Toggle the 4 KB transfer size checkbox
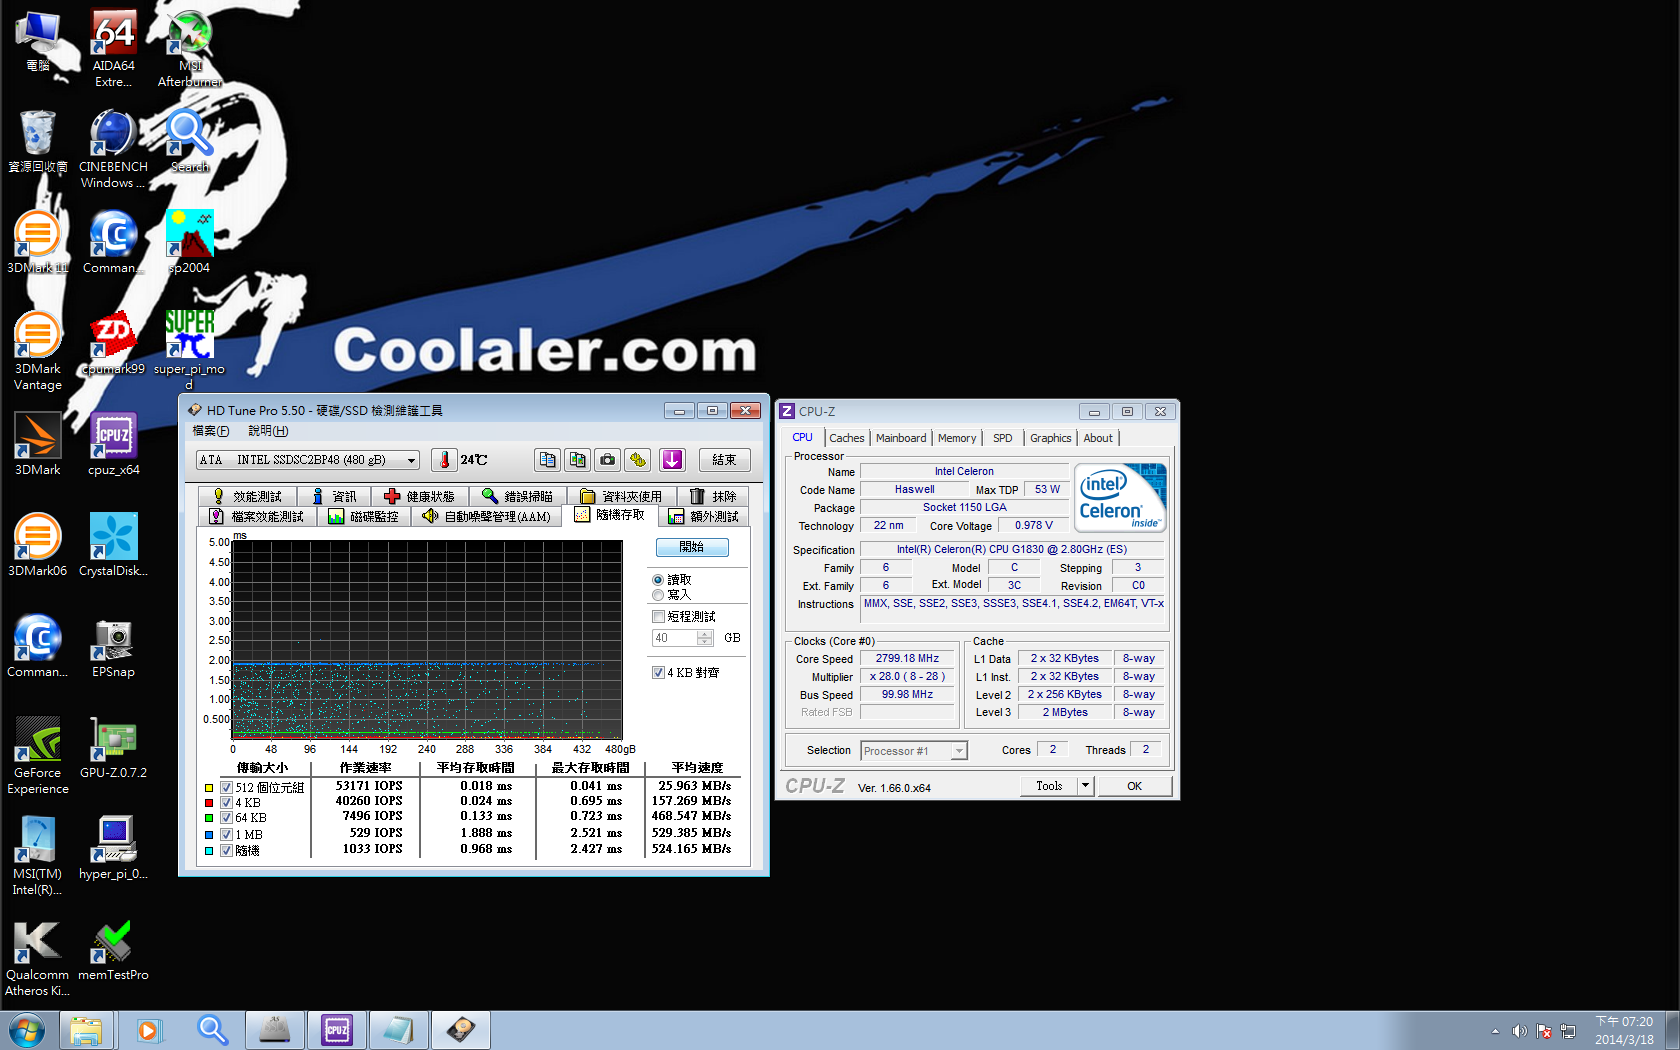The image size is (1680, 1050). pyautogui.click(x=226, y=803)
